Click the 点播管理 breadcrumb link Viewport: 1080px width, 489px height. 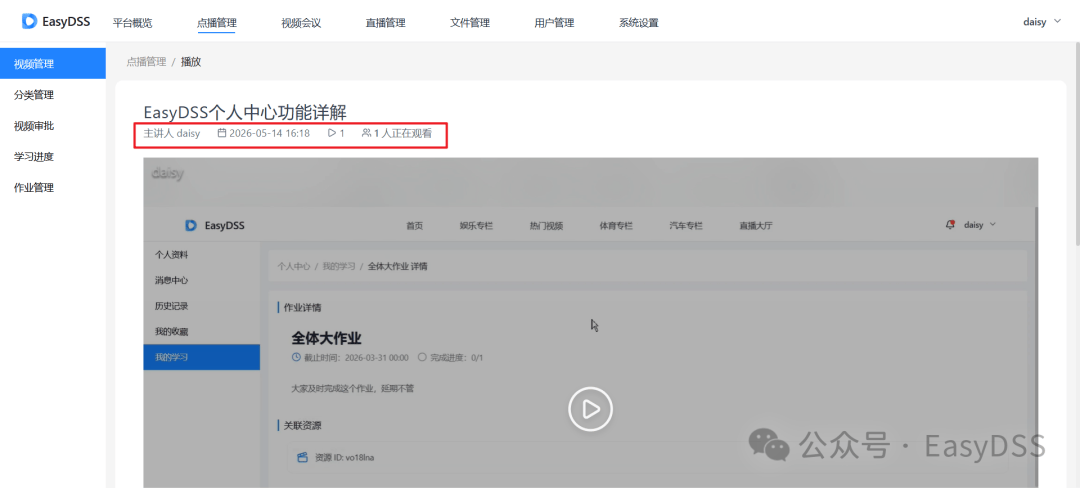coord(146,62)
